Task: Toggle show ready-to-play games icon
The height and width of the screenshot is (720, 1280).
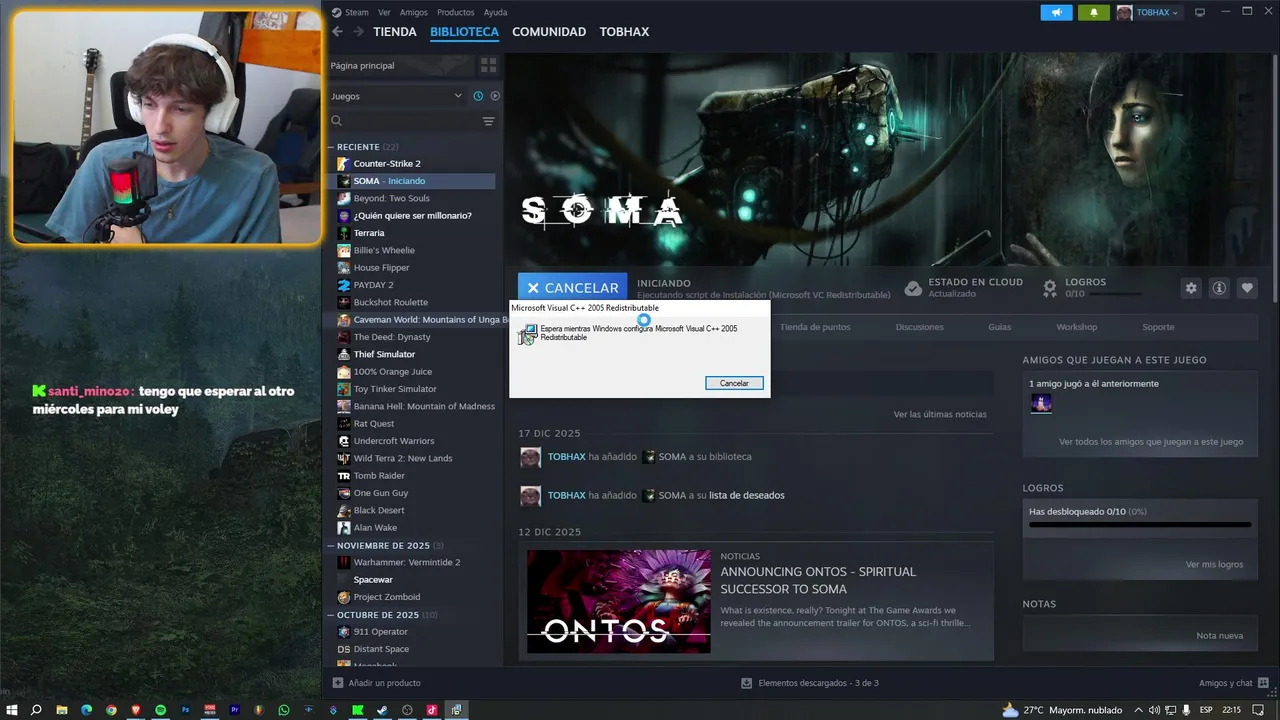Action: [495, 96]
